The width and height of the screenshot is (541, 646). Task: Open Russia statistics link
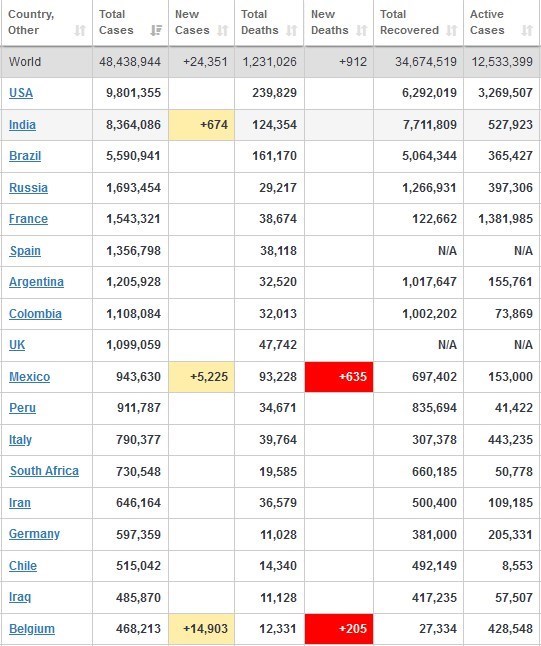coord(28,187)
